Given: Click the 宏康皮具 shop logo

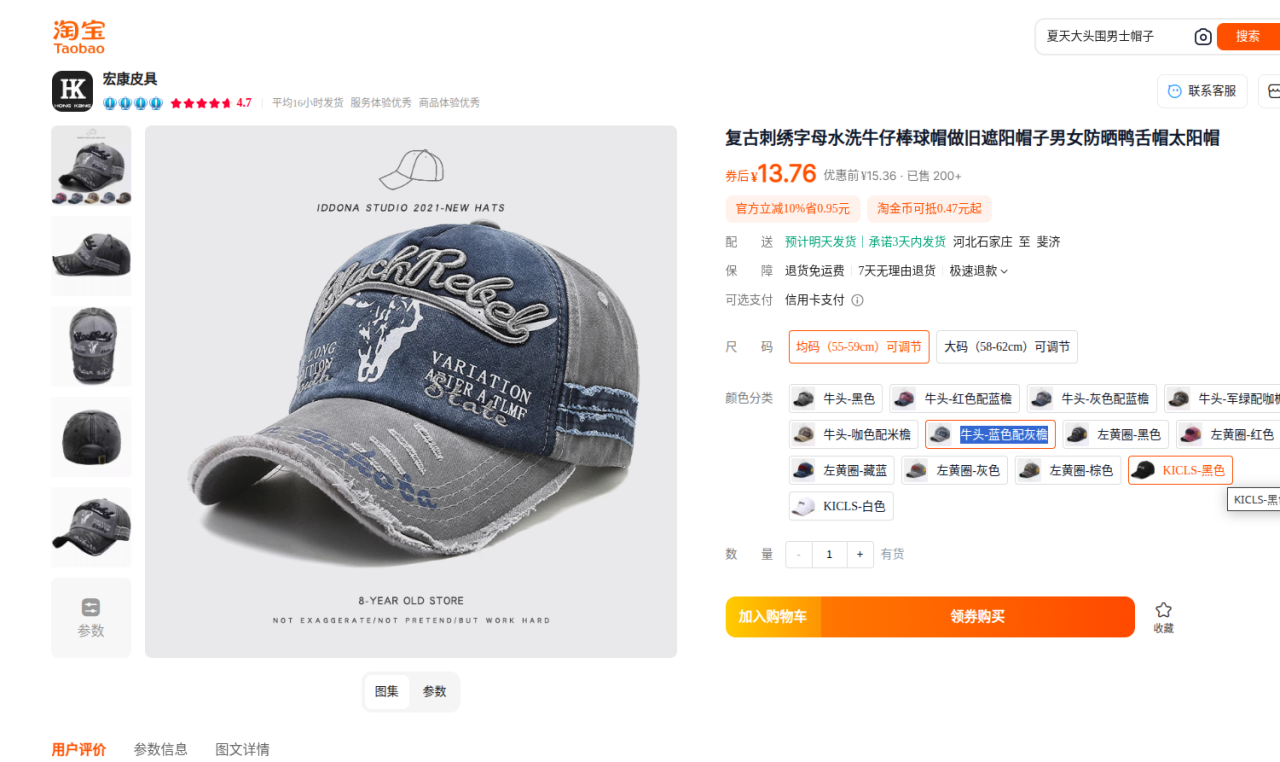Looking at the screenshot, I should pos(72,91).
